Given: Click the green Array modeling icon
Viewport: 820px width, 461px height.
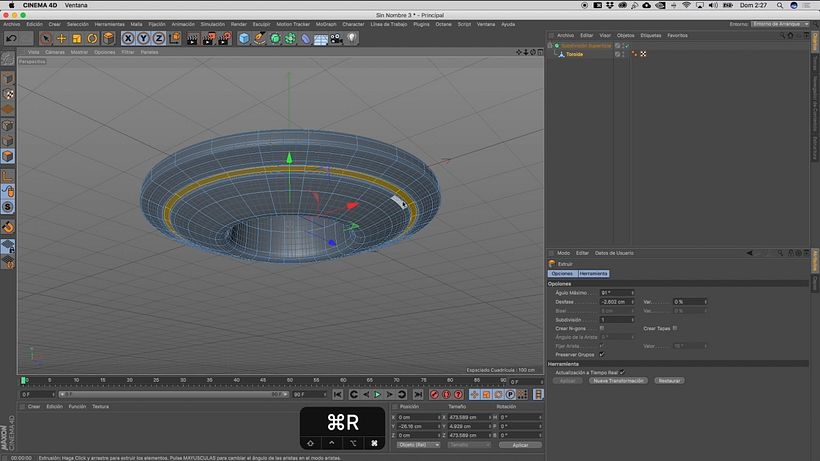Looking at the screenshot, I should (290, 38).
